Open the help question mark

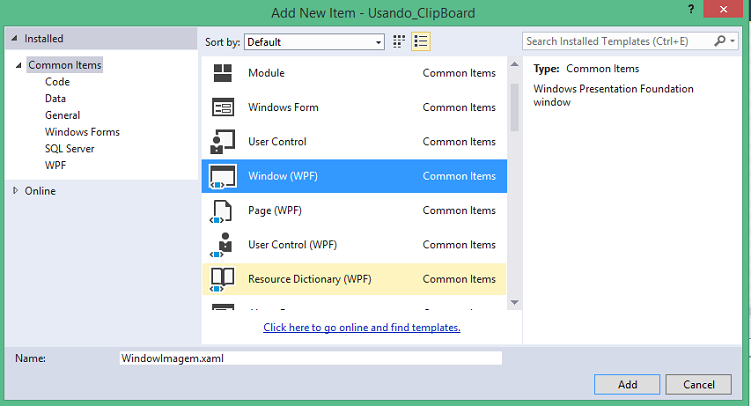pyautogui.click(x=691, y=9)
